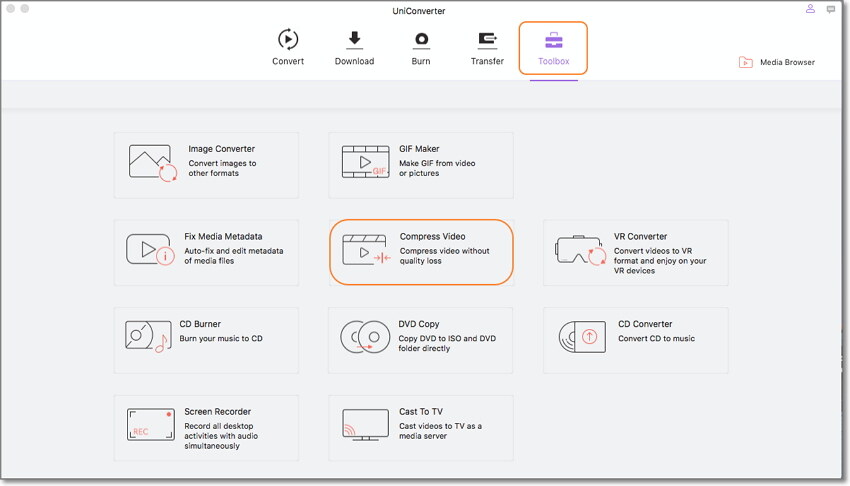Open the Burn disc icon
850x486 pixels.
[x=421, y=40]
